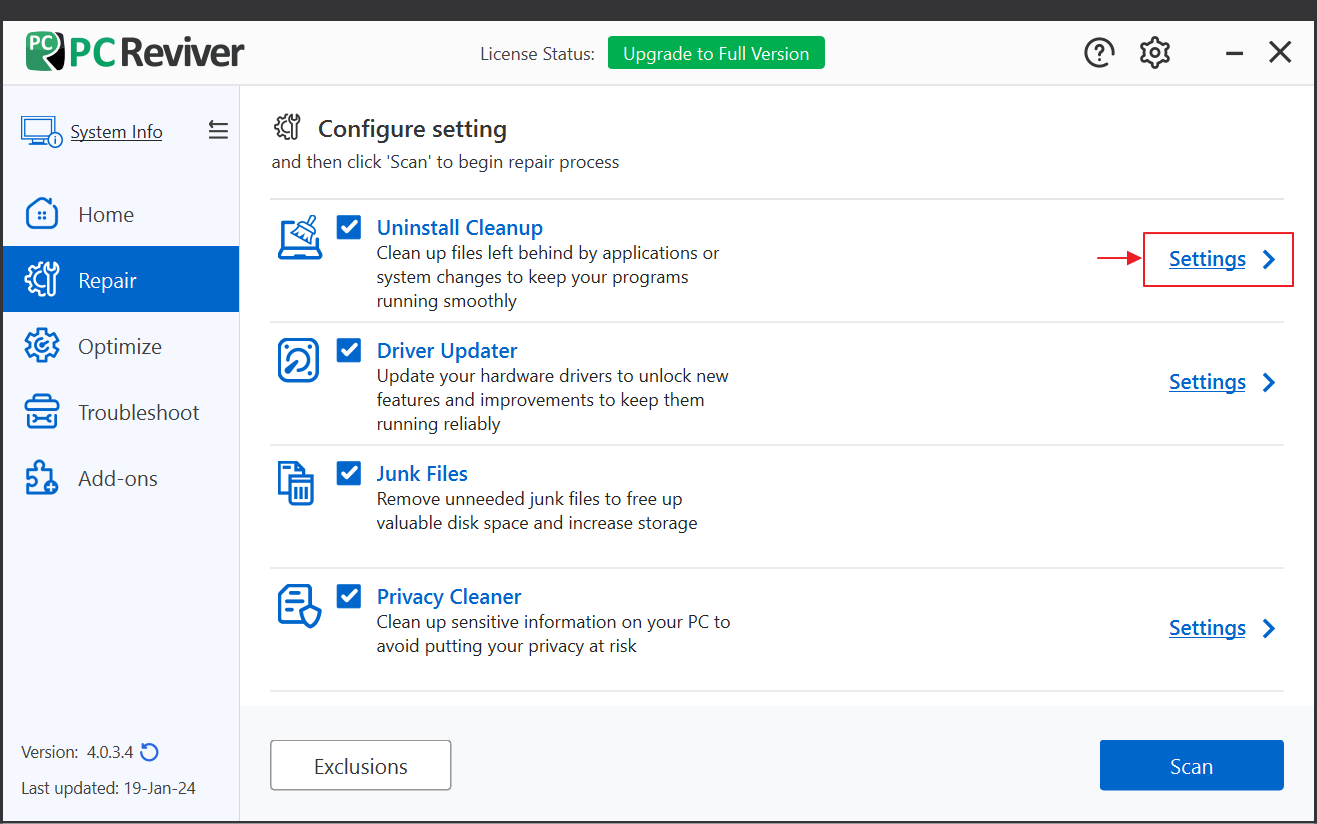1317x824 pixels.
Task: Click the Optimize gear icon
Action: tap(41, 346)
